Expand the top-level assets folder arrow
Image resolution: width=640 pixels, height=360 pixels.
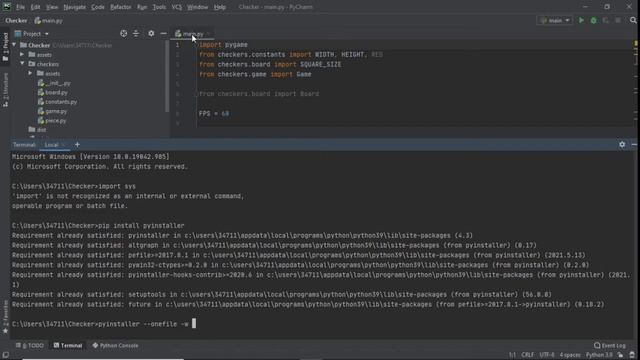coord(22,54)
